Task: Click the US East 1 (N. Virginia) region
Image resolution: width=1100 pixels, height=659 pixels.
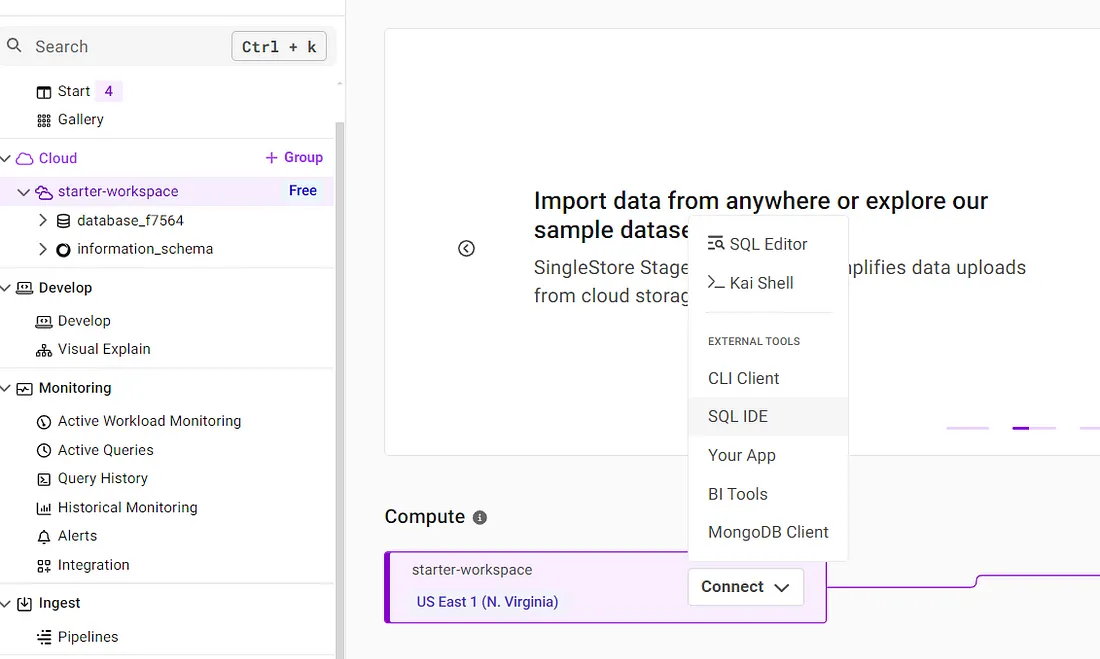Action: point(488,602)
